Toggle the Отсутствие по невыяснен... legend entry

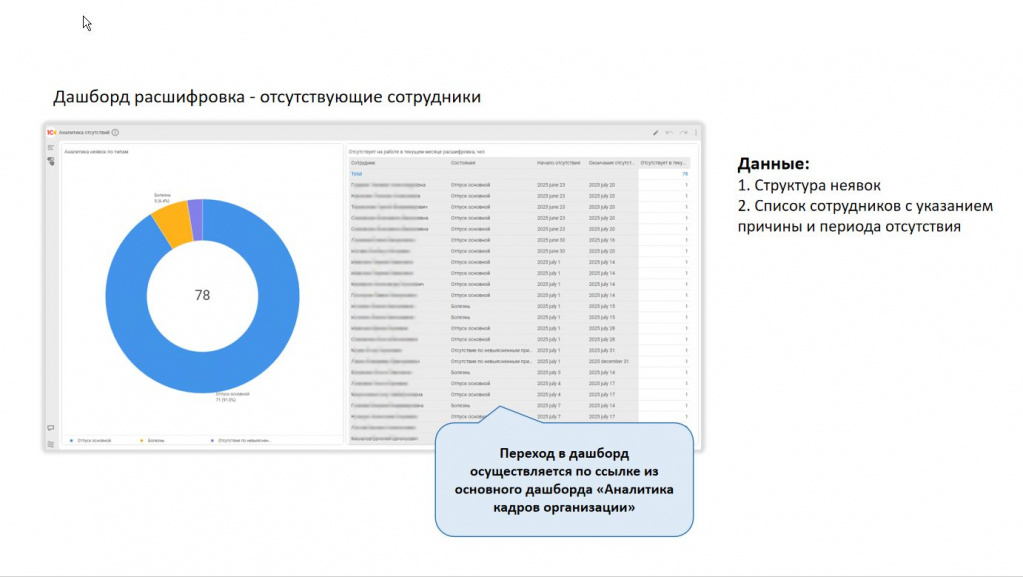(241, 441)
